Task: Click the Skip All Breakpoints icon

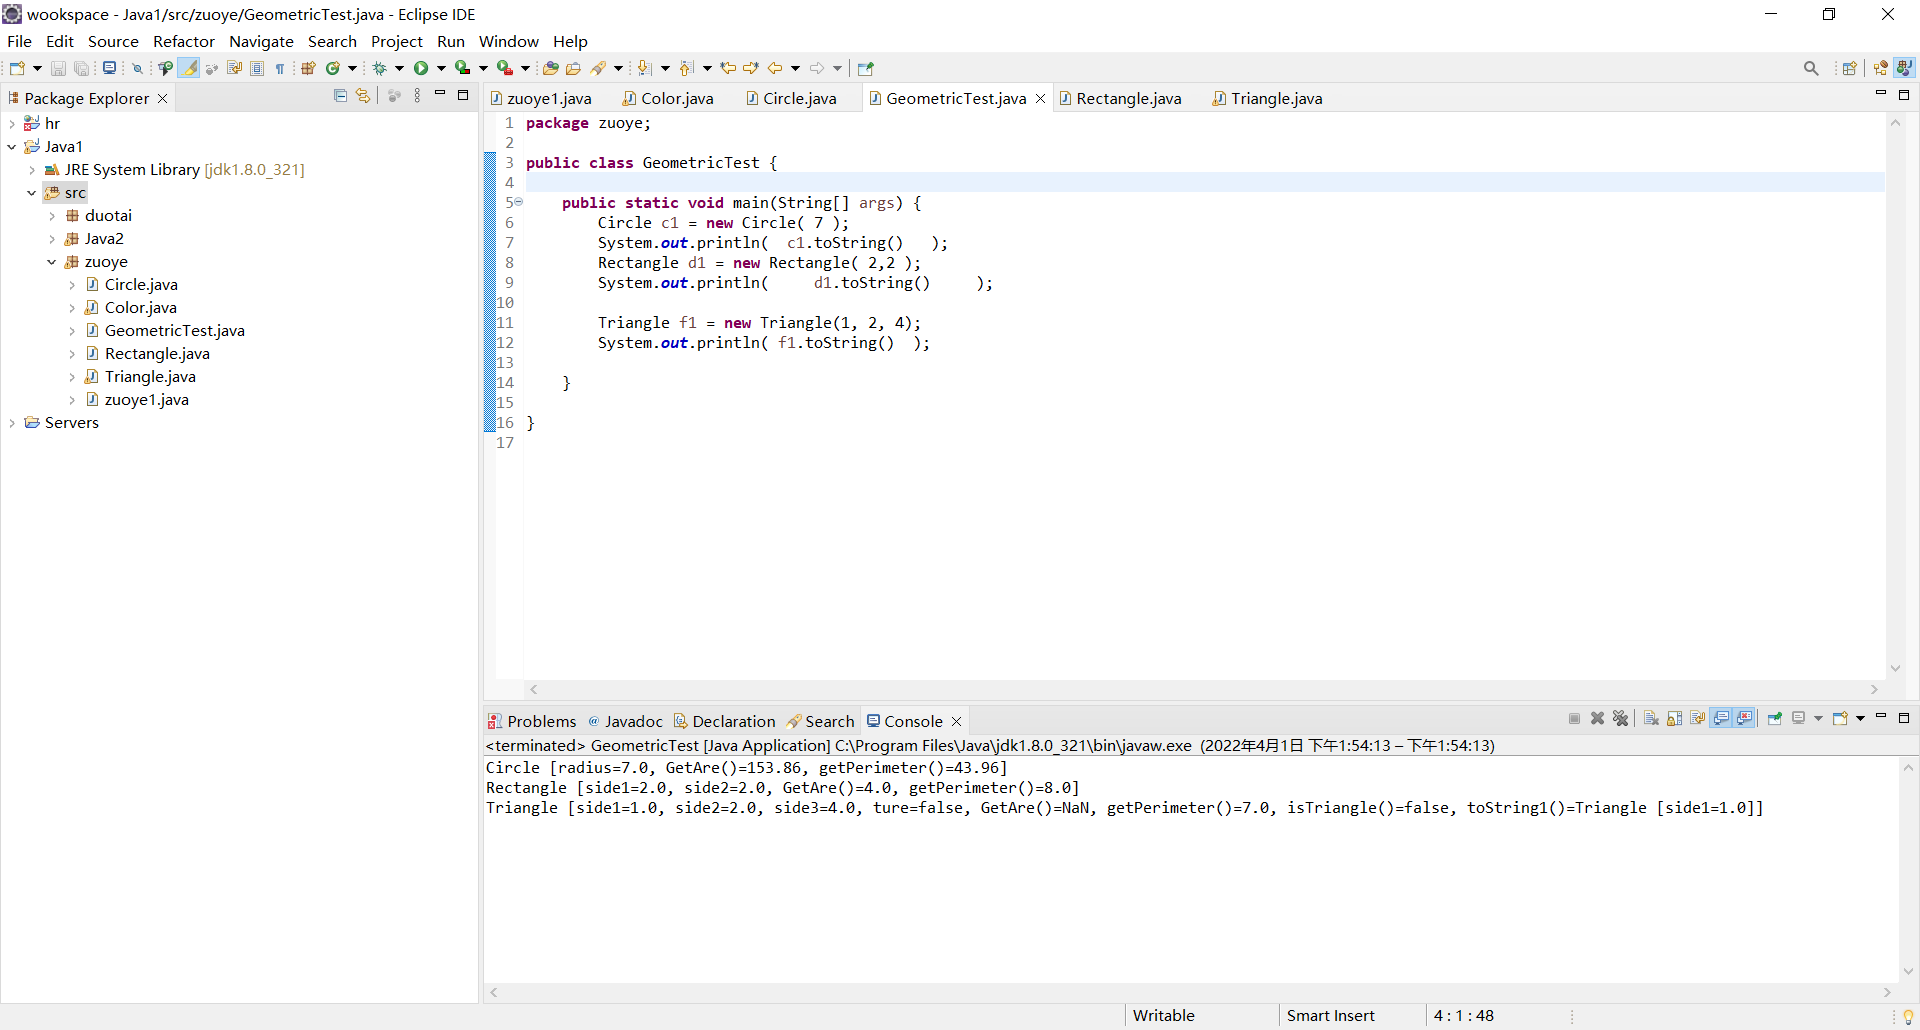Action: [138, 68]
